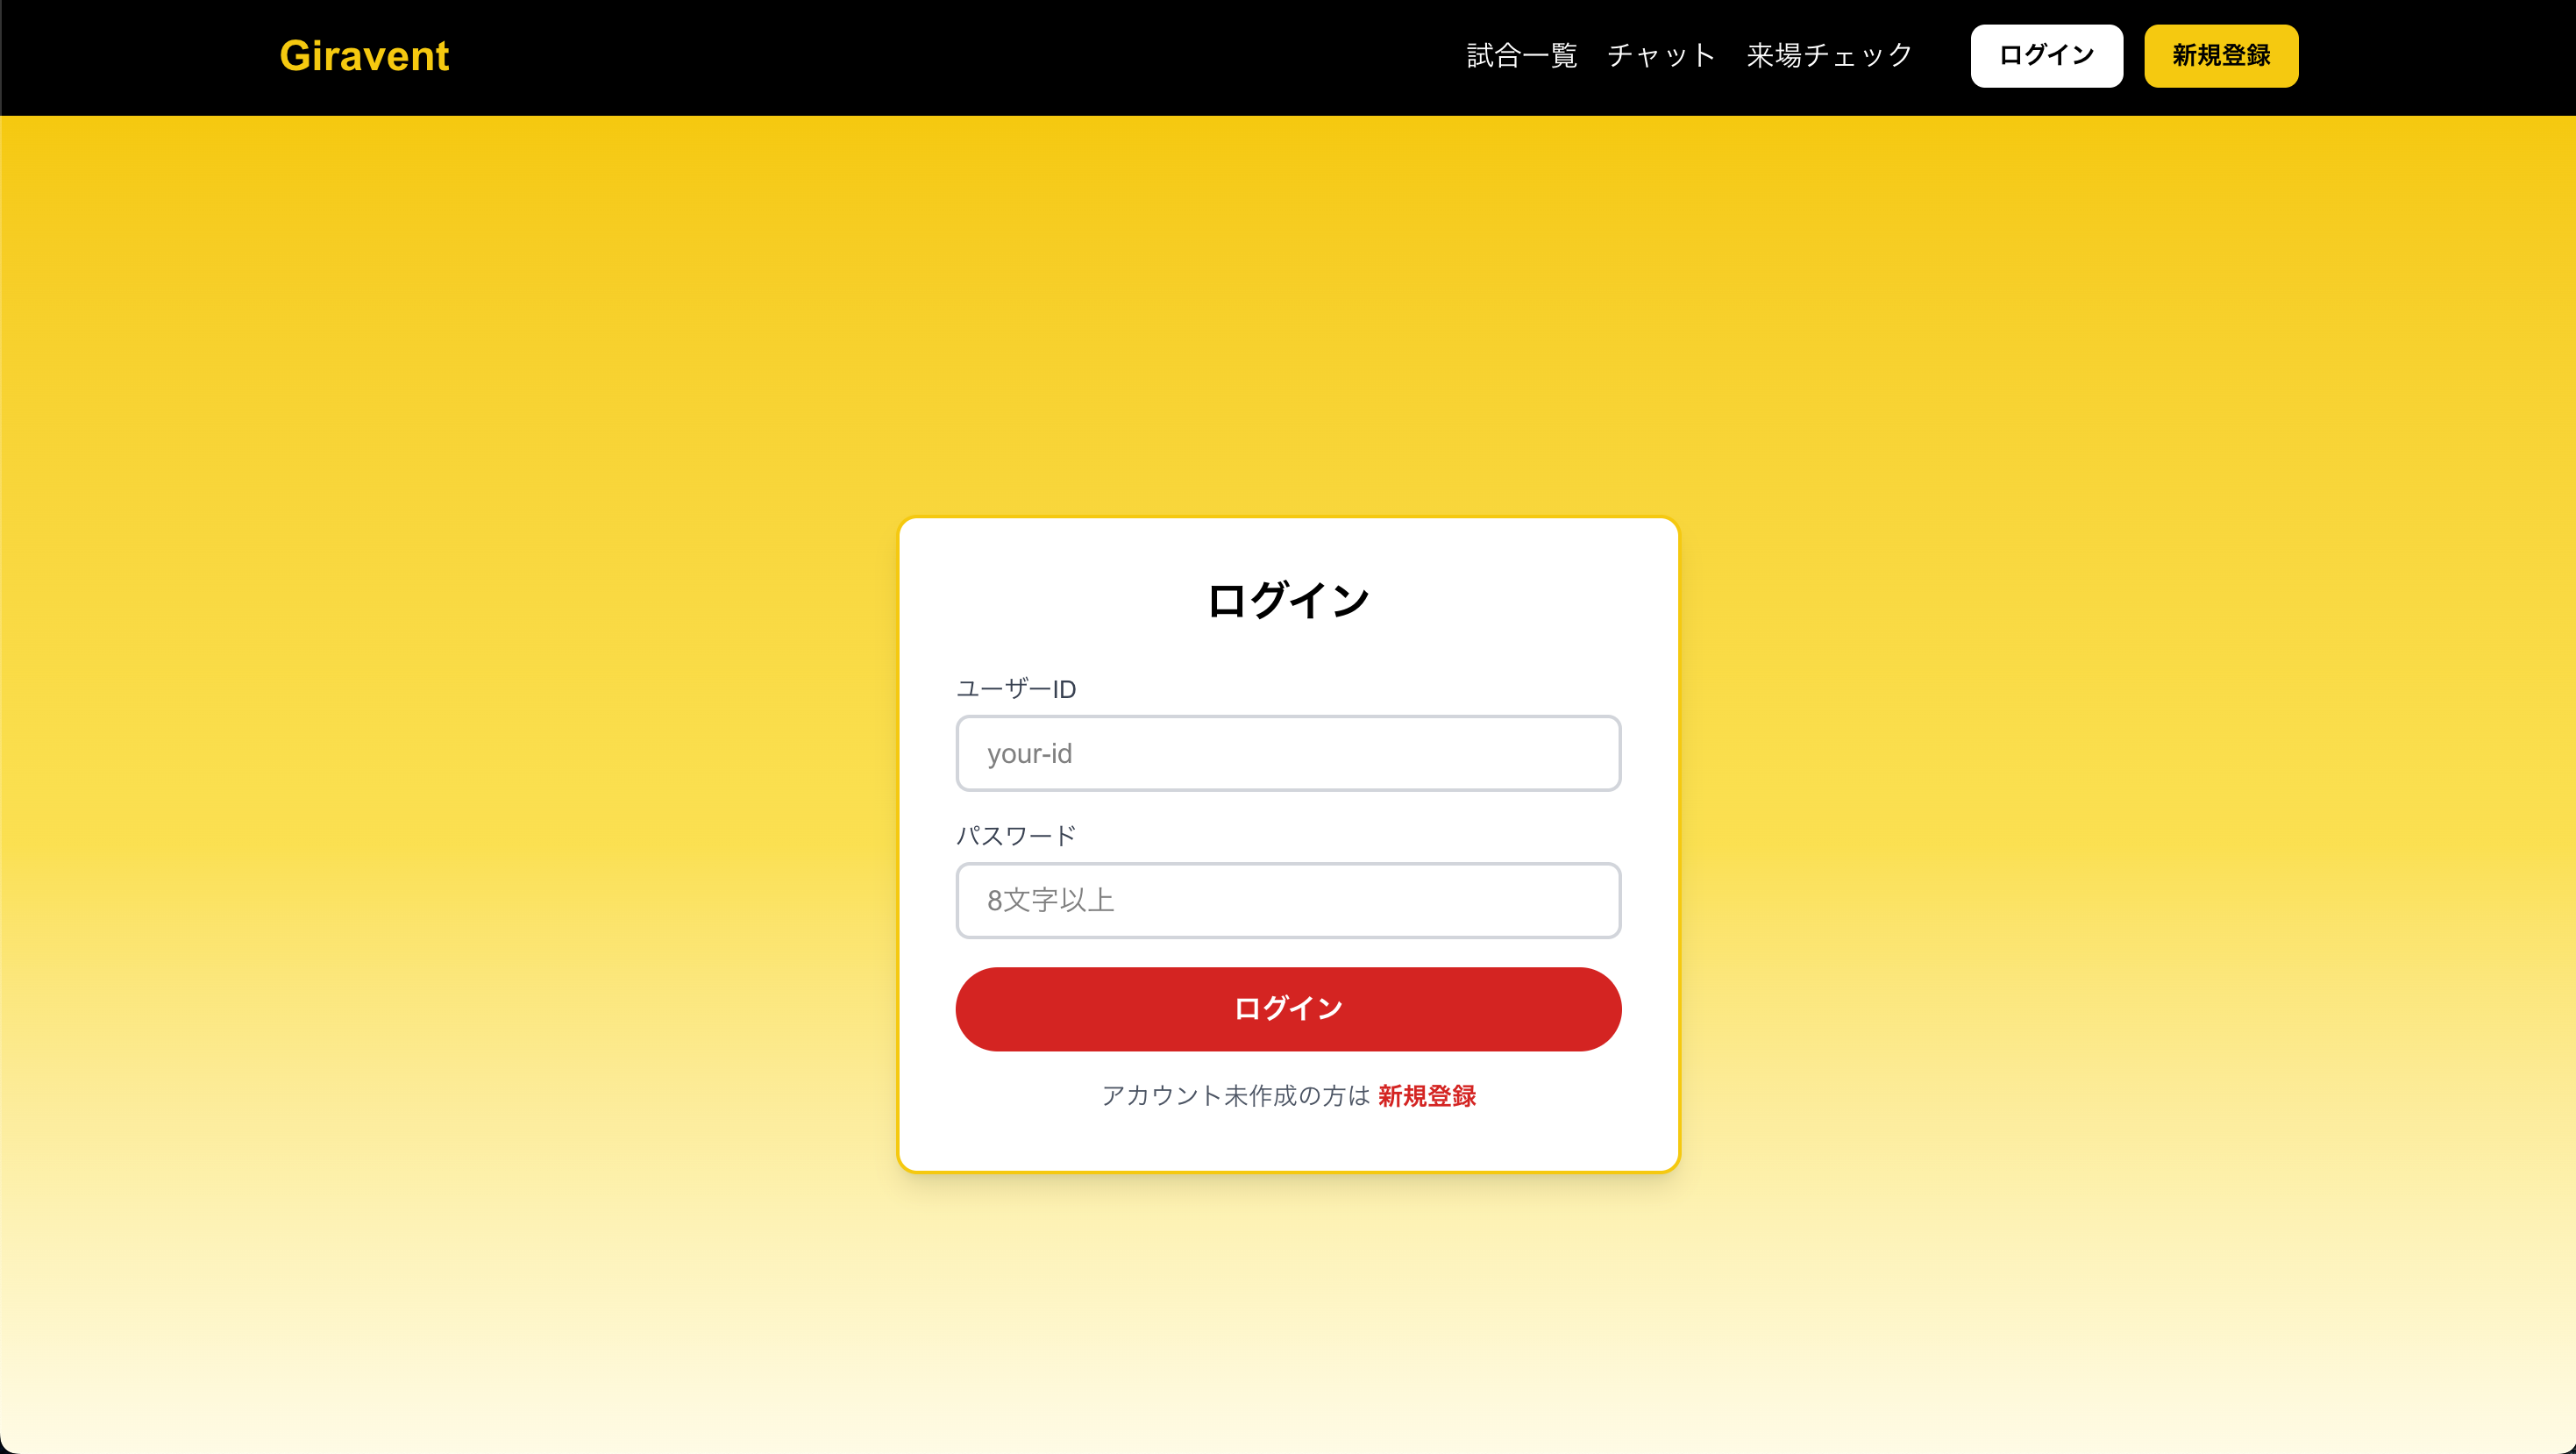
Task: Click the アカウント未作成の方は text
Action: [1236, 1096]
